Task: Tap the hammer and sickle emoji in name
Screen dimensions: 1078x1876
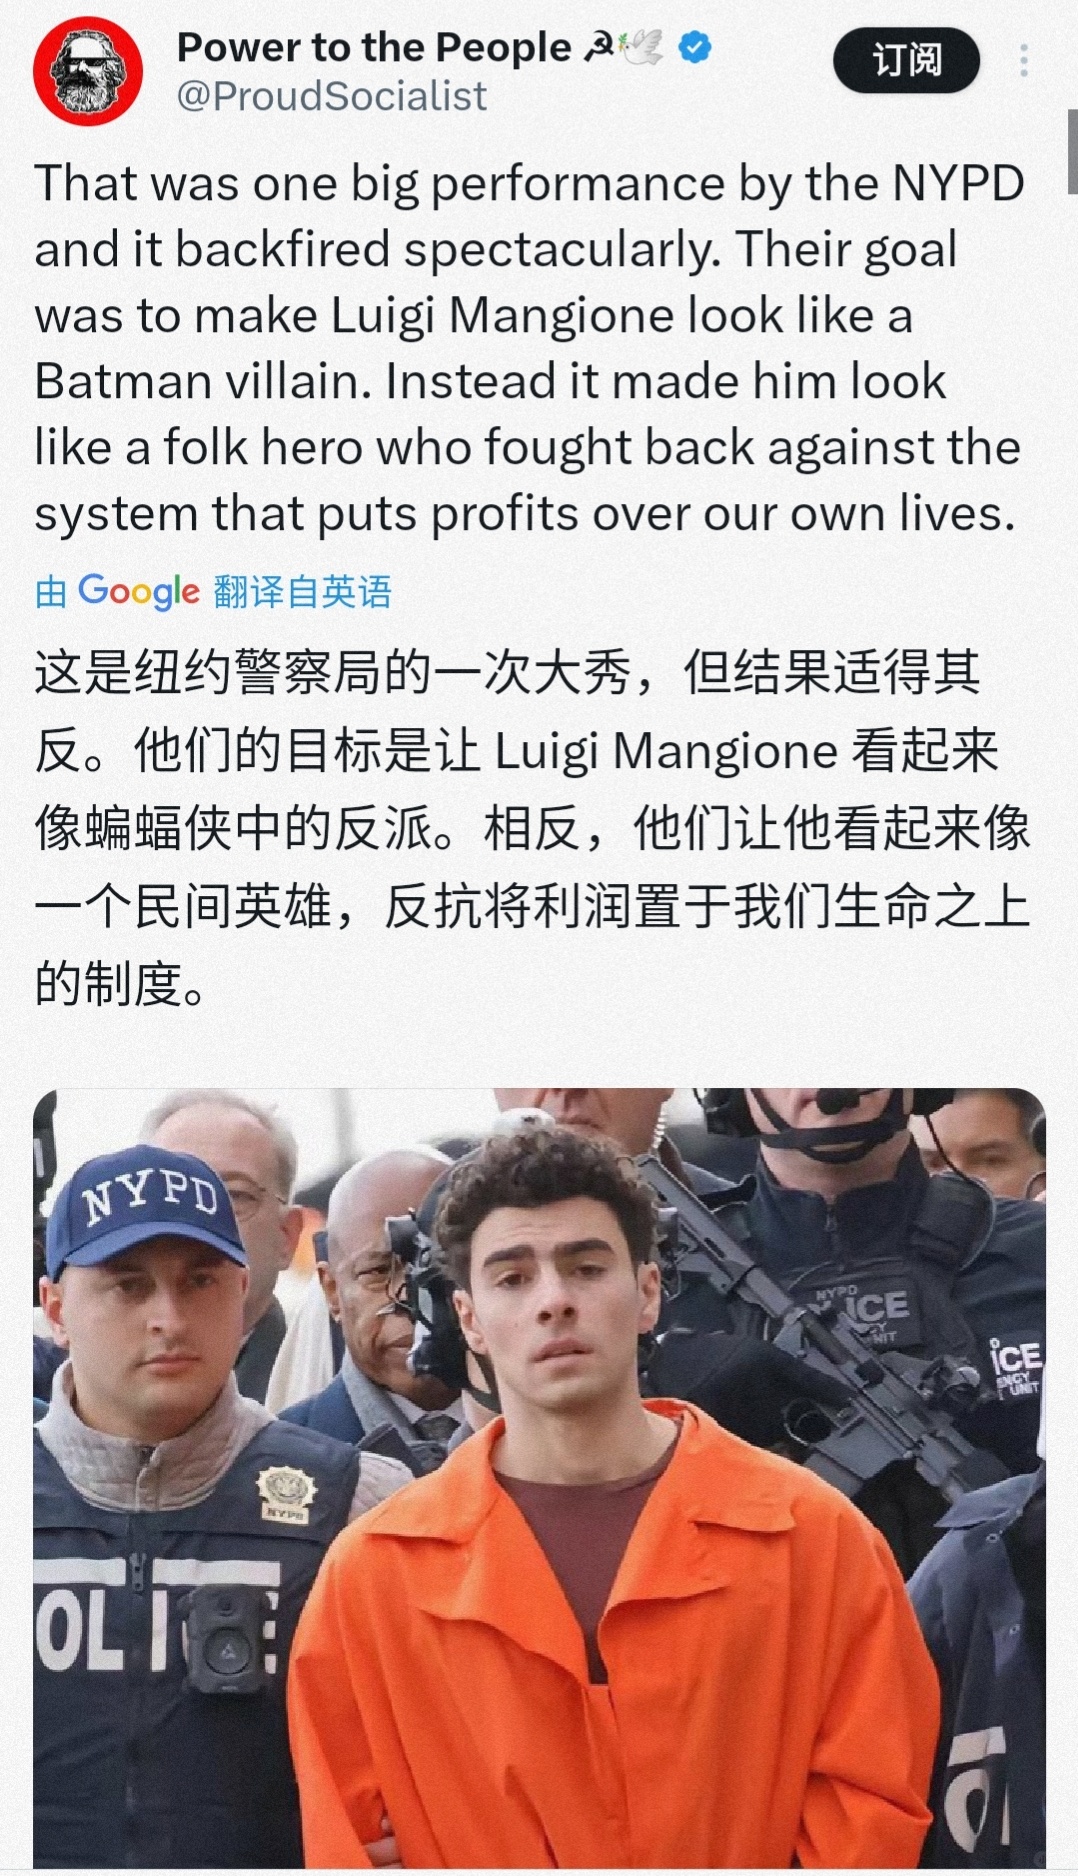Action: (599, 47)
